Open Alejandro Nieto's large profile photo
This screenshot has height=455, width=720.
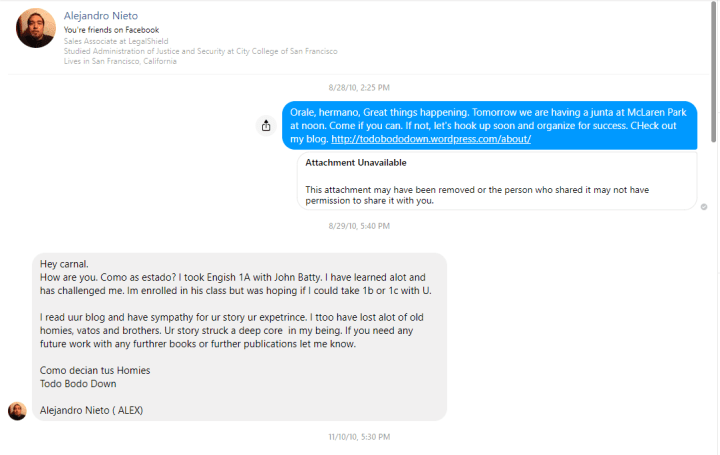click(35, 28)
